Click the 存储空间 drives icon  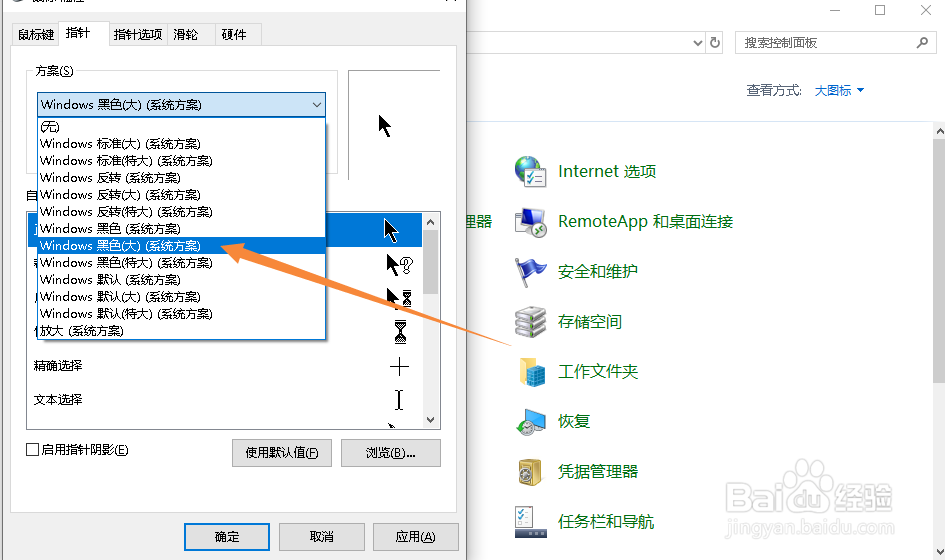[x=530, y=322]
